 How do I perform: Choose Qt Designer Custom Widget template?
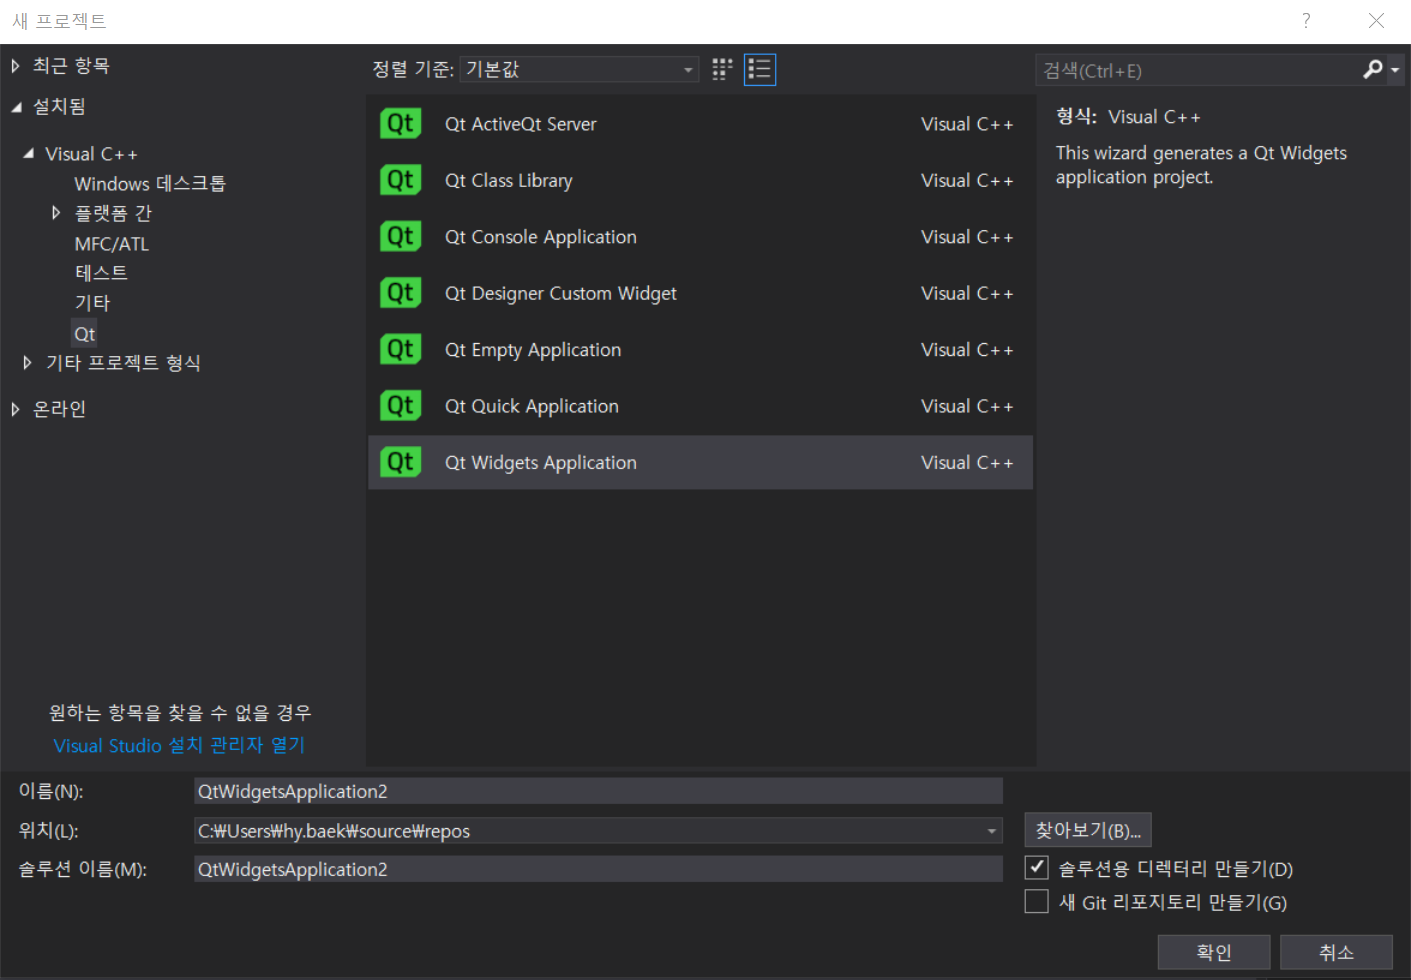coord(700,293)
